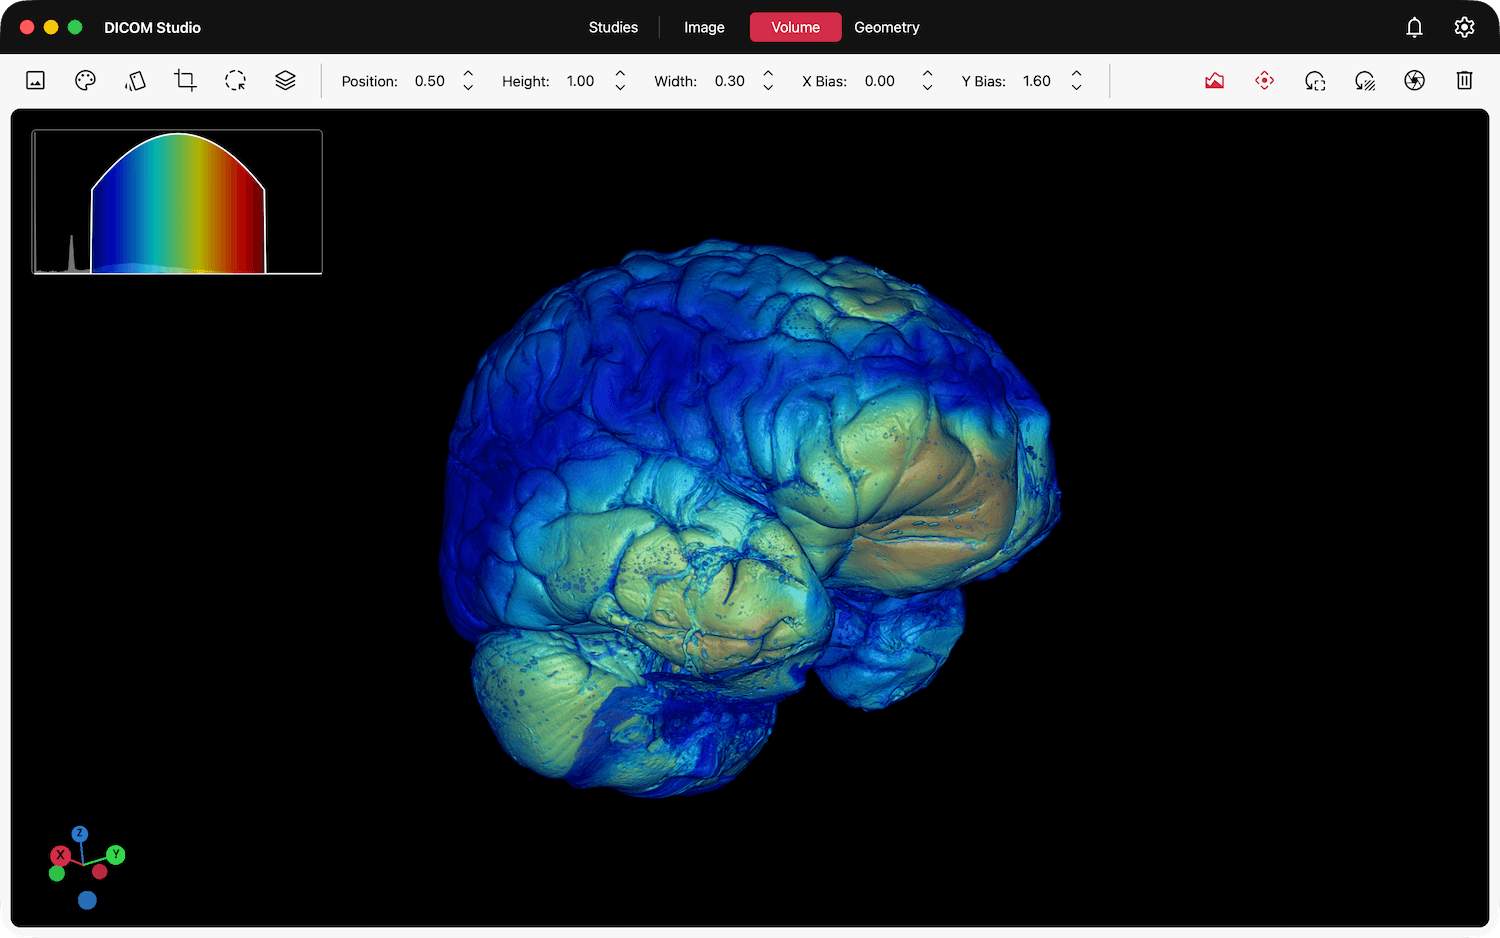Activate the crop tool
This screenshot has width=1500, height=938.
click(185, 81)
